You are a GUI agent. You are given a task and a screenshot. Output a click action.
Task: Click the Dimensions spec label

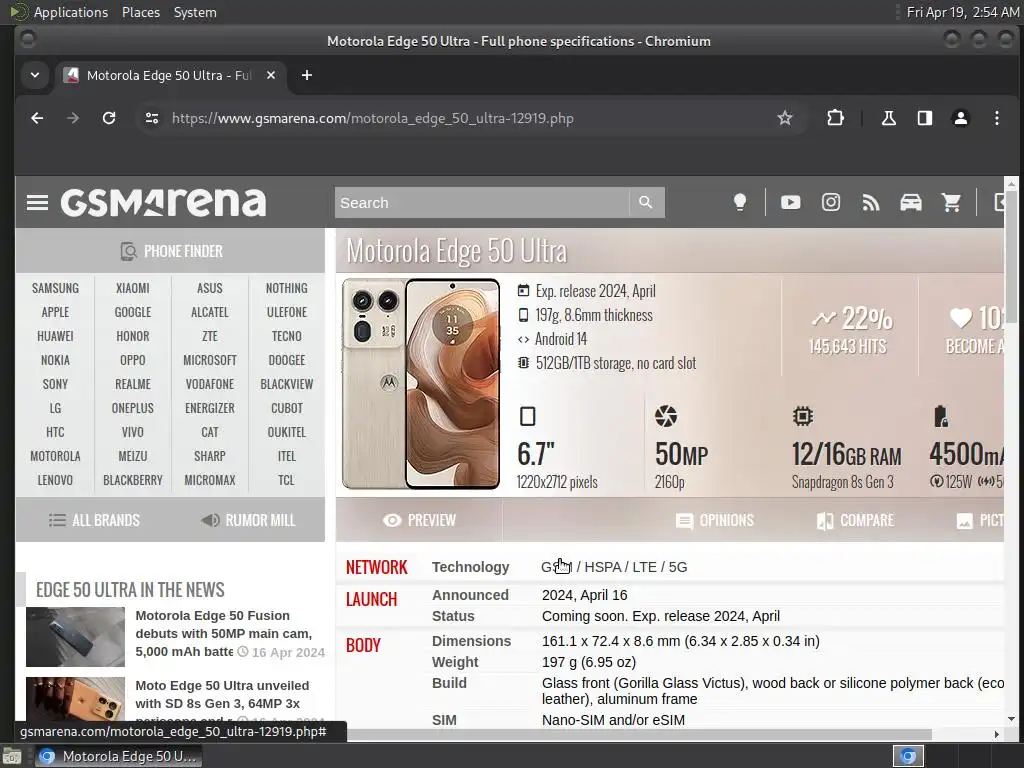tap(472, 641)
